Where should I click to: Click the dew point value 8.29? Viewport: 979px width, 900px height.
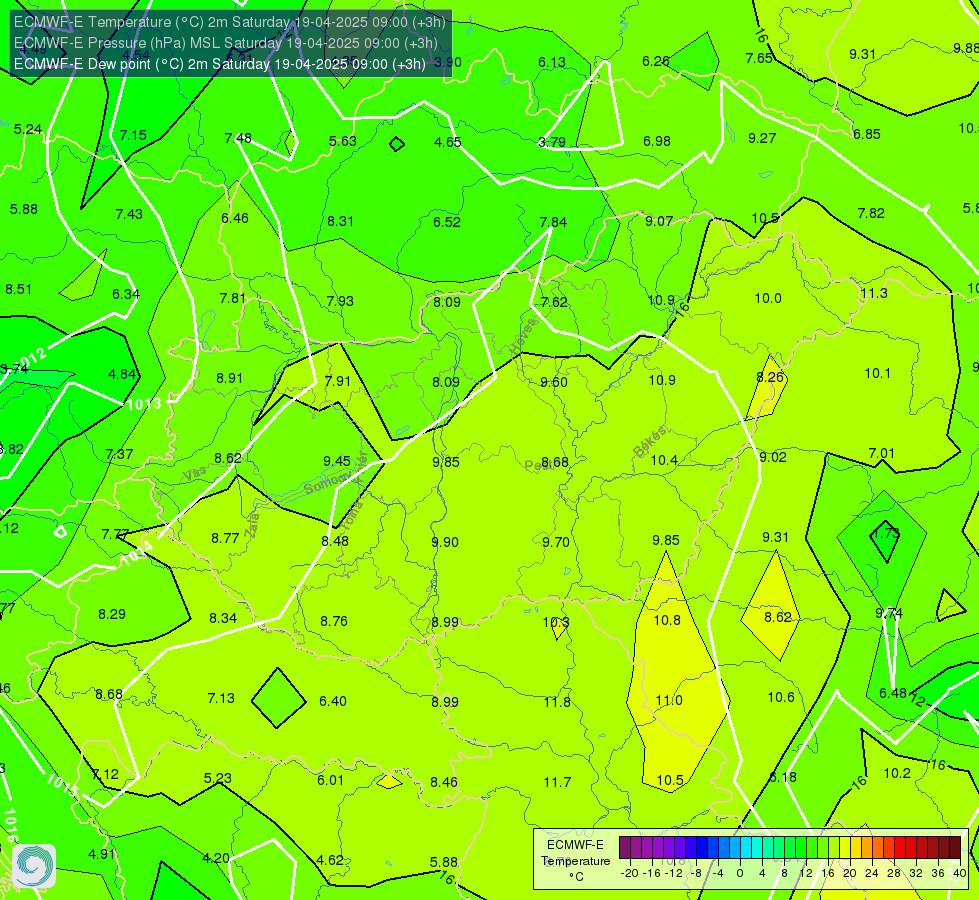[x=112, y=614]
